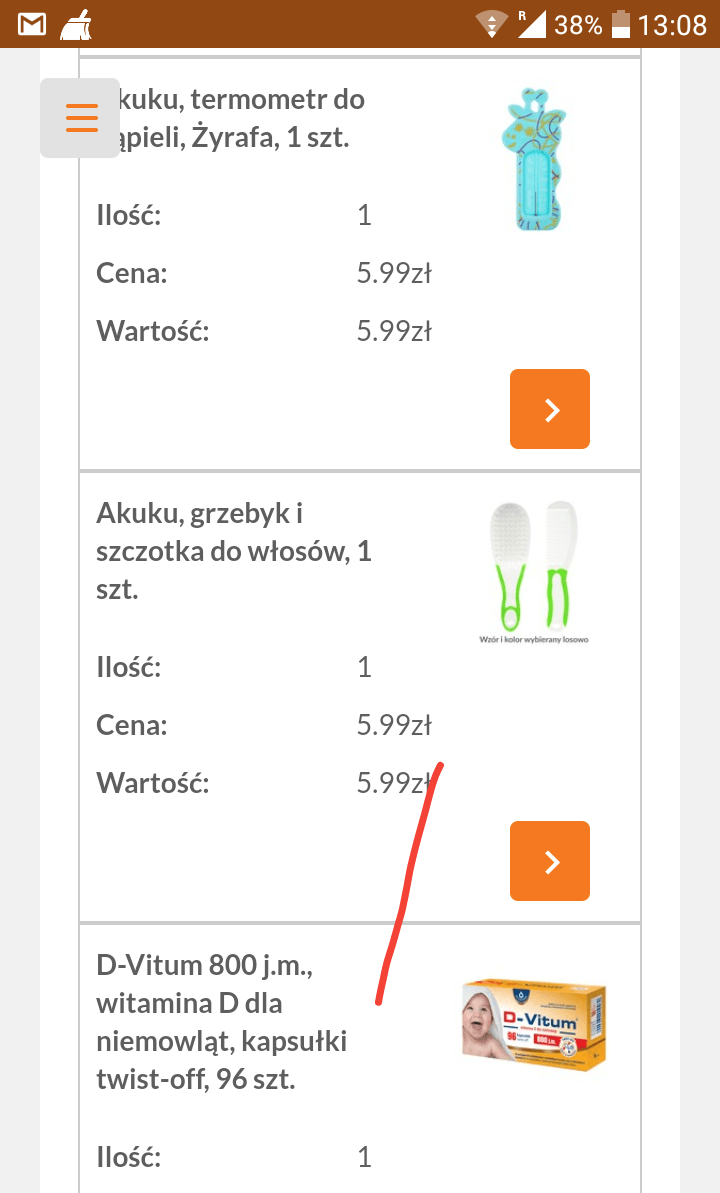Expand details arrow for comb and brush
This screenshot has width=720, height=1193.
(550, 861)
